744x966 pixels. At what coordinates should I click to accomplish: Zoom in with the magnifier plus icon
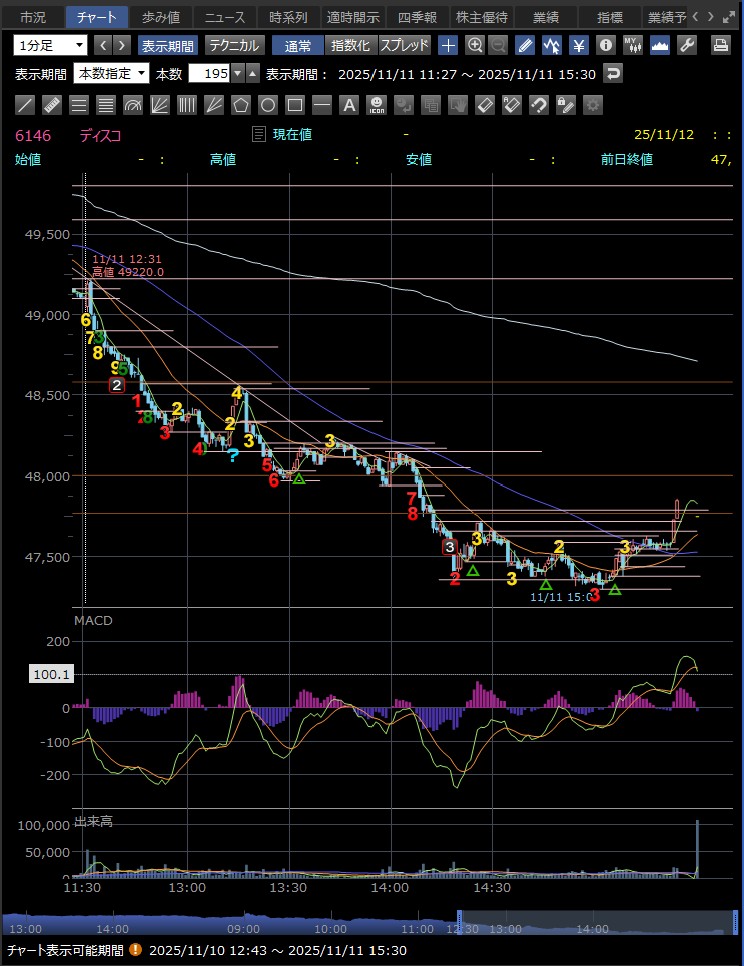pyautogui.click(x=475, y=45)
